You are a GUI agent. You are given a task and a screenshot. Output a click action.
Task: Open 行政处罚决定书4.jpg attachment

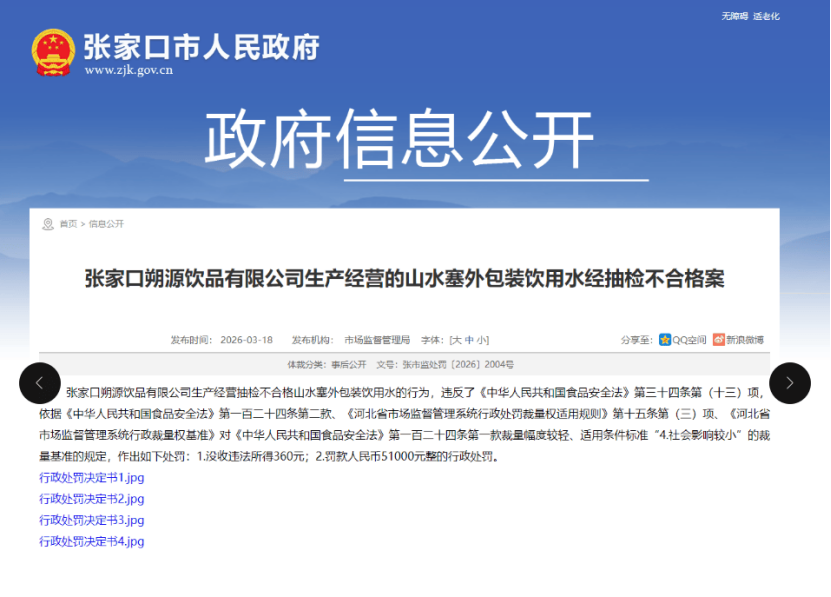(x=92, y=541)
